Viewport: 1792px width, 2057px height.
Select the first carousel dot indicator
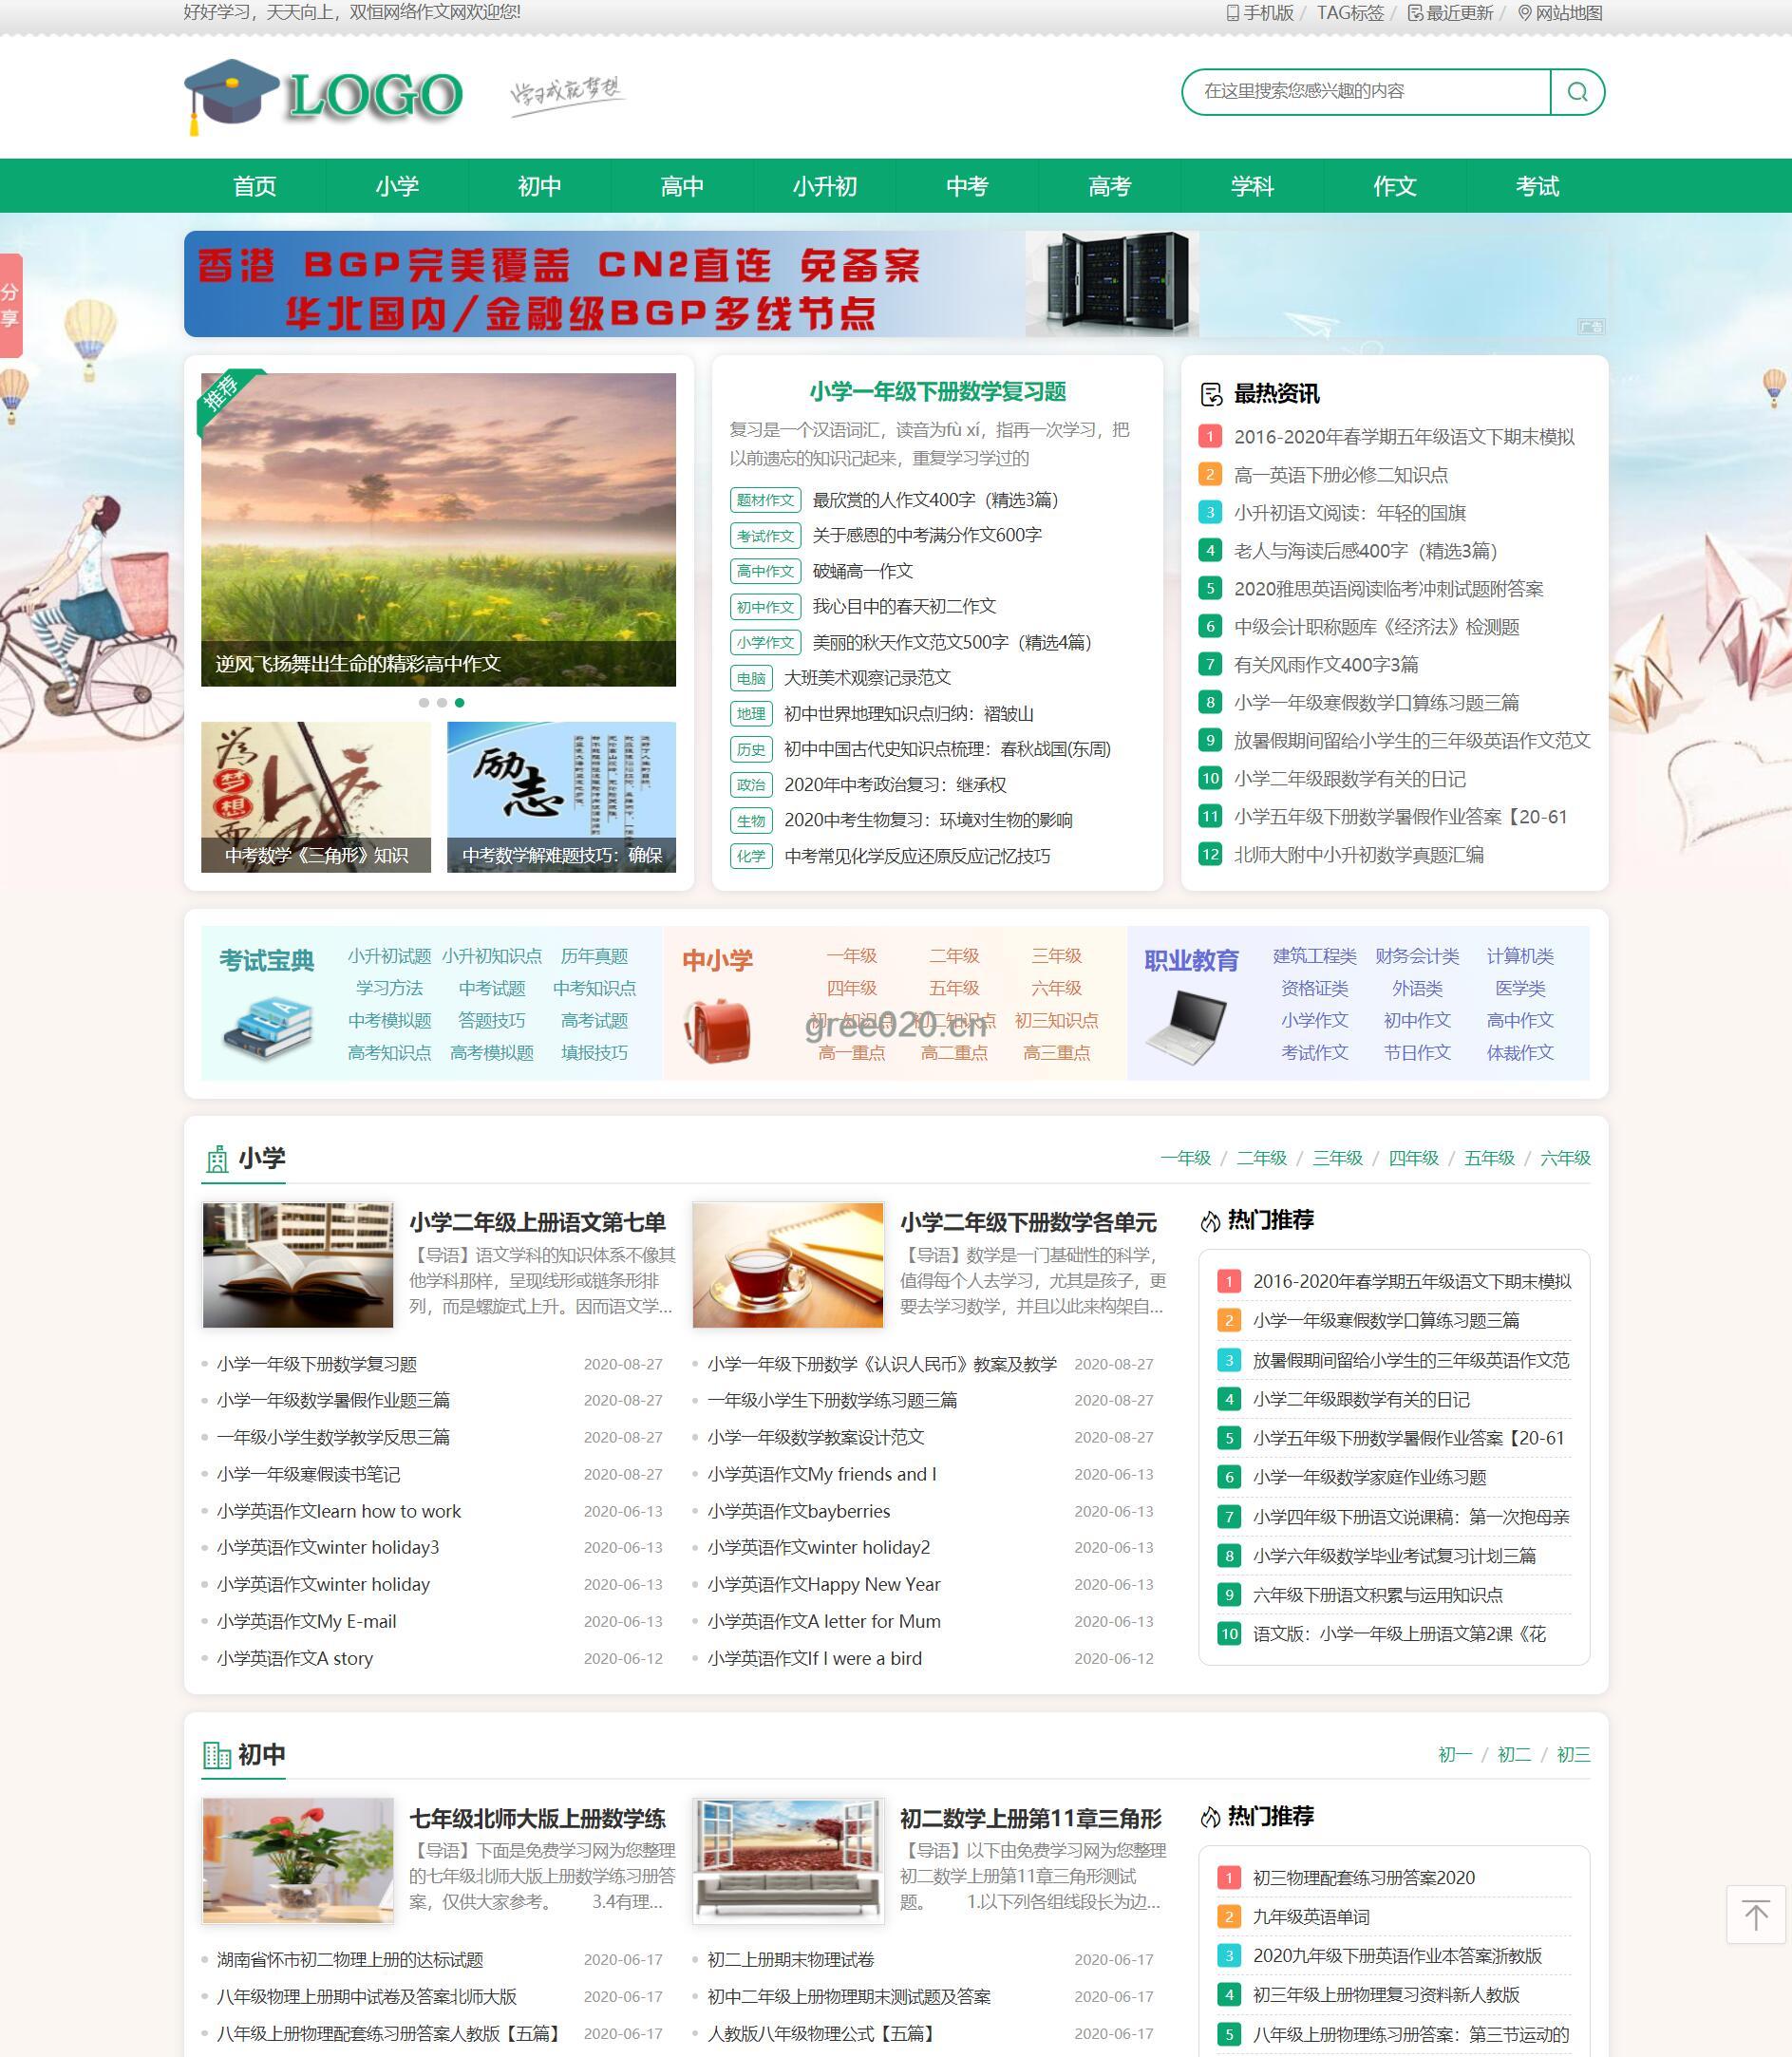pos(424,703)
